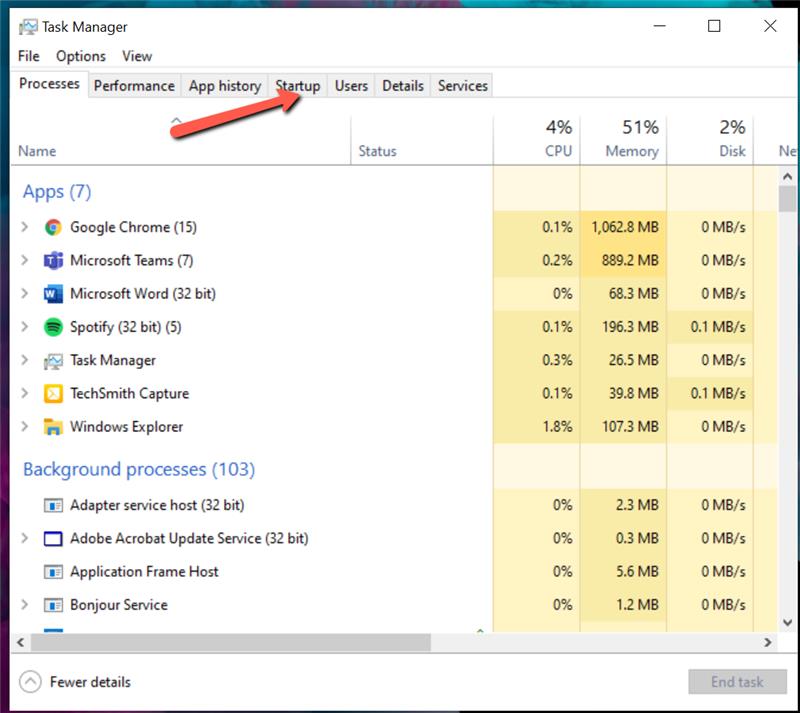The width and height of the screenshot is (800, 713).
Task: Click the Windows Explorer folder icon
Action: click(53, 427)
